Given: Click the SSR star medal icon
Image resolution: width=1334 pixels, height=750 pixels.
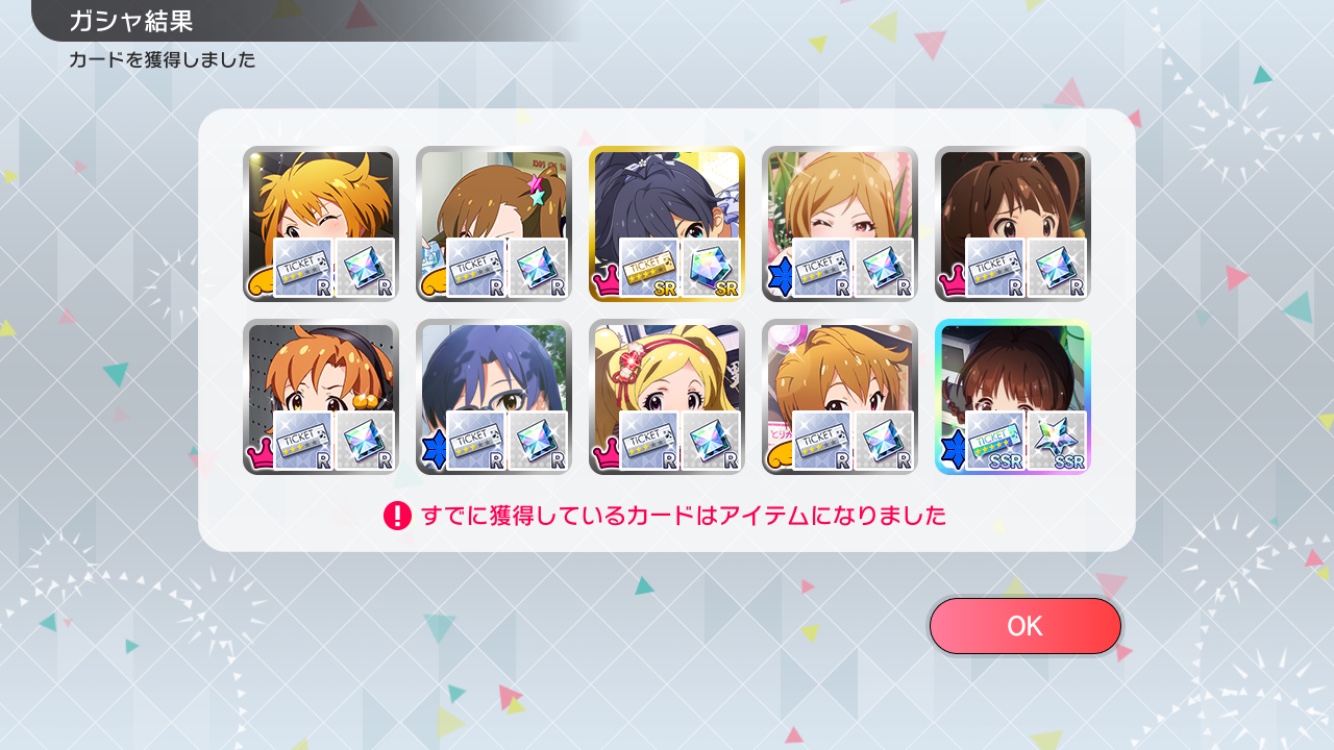Looking at the screenshot, I should coord(1057,440).
